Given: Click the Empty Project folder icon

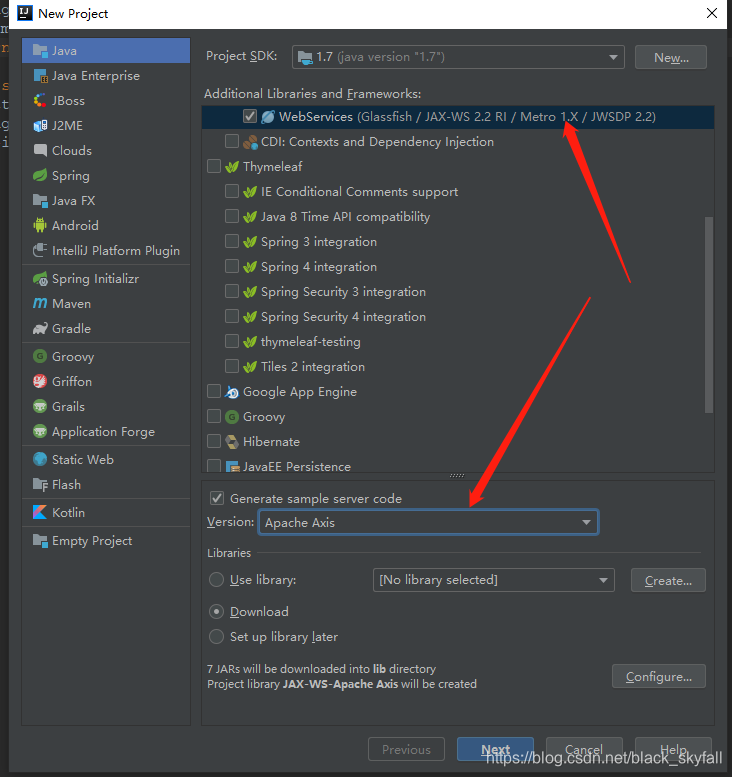Looking at the screenshot, I should click(x=40, y=540).
